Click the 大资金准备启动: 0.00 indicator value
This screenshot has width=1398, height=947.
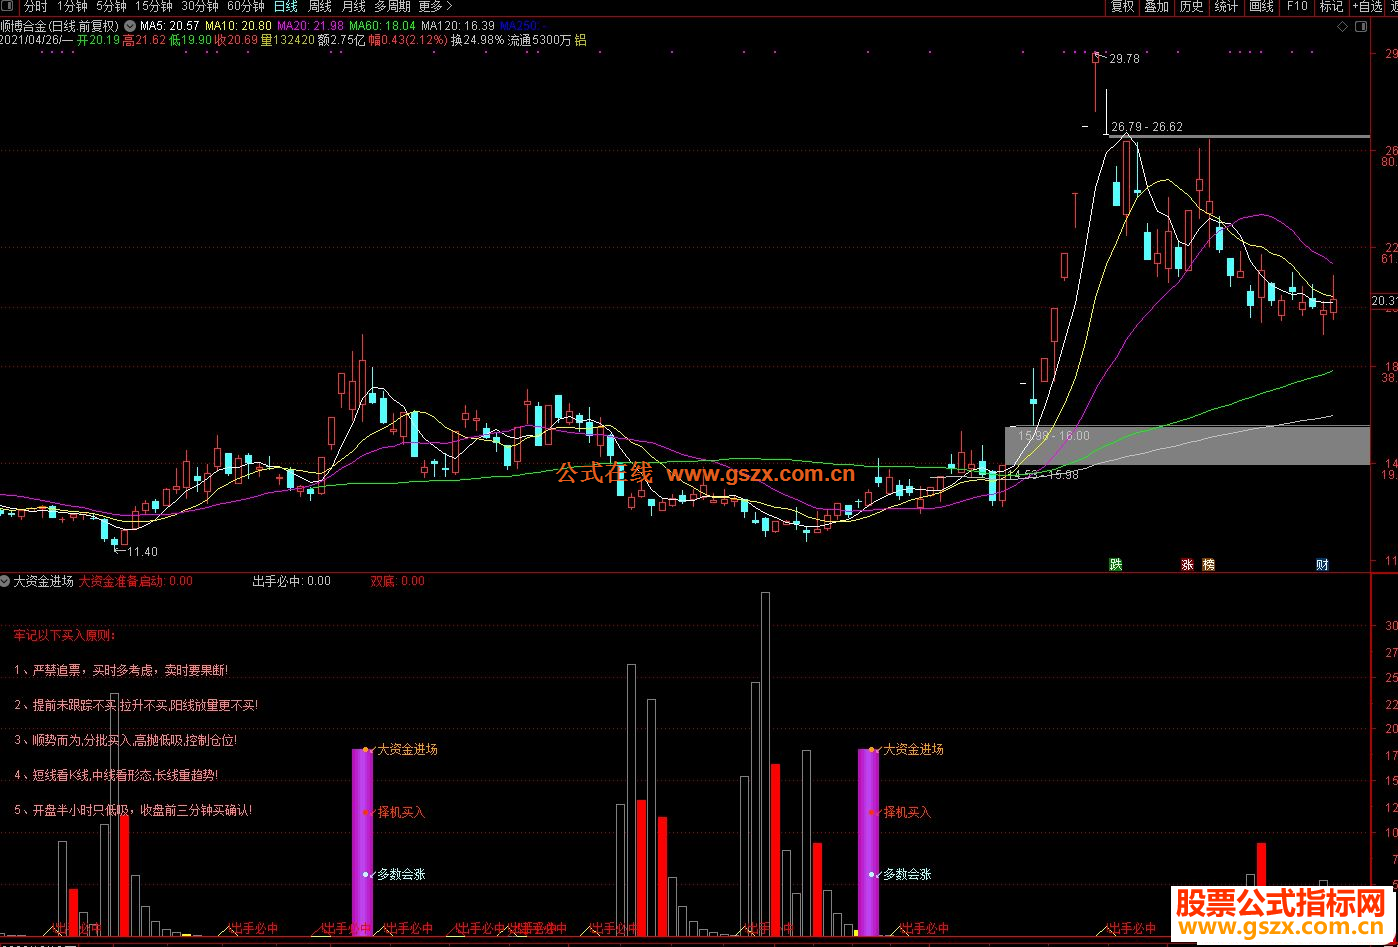coord(136,580)
